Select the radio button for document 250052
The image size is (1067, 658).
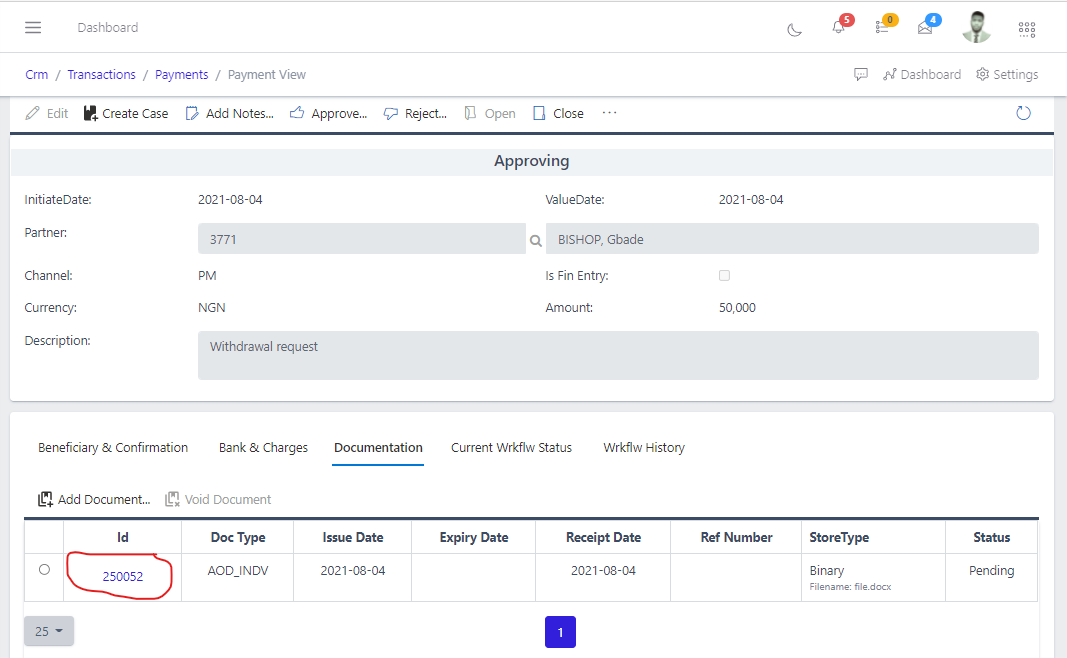tap(44, 570)
